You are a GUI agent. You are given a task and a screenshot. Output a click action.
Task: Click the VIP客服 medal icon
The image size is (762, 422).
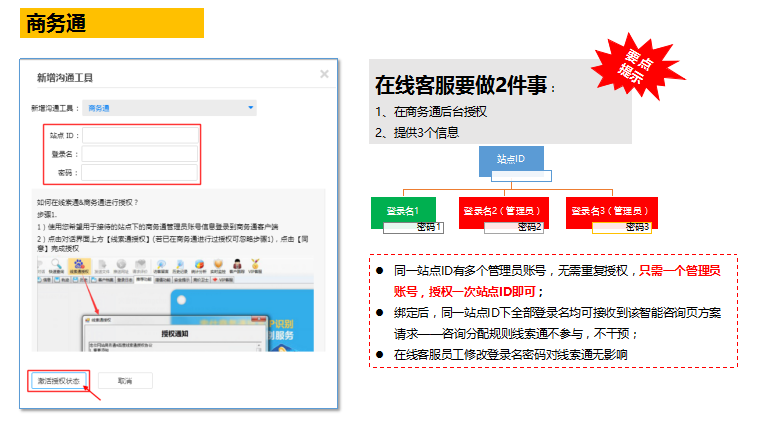coord(255,266)
